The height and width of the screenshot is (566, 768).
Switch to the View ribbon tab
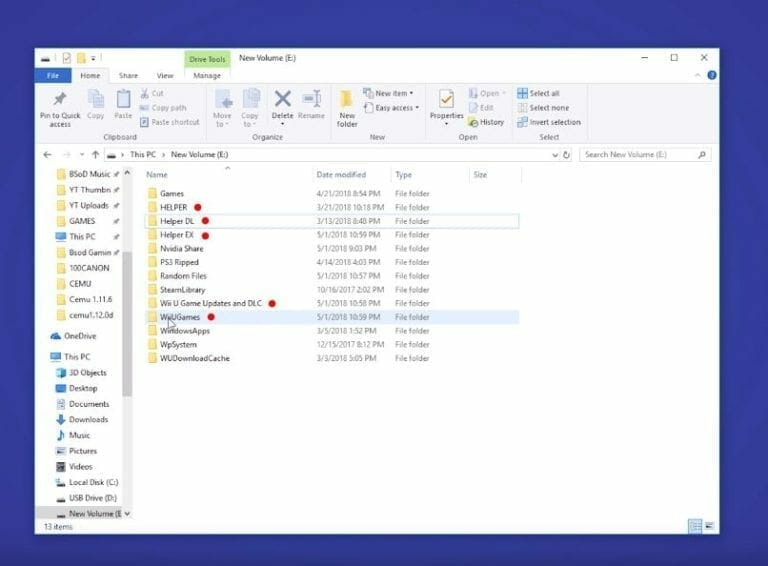(165, 75)
